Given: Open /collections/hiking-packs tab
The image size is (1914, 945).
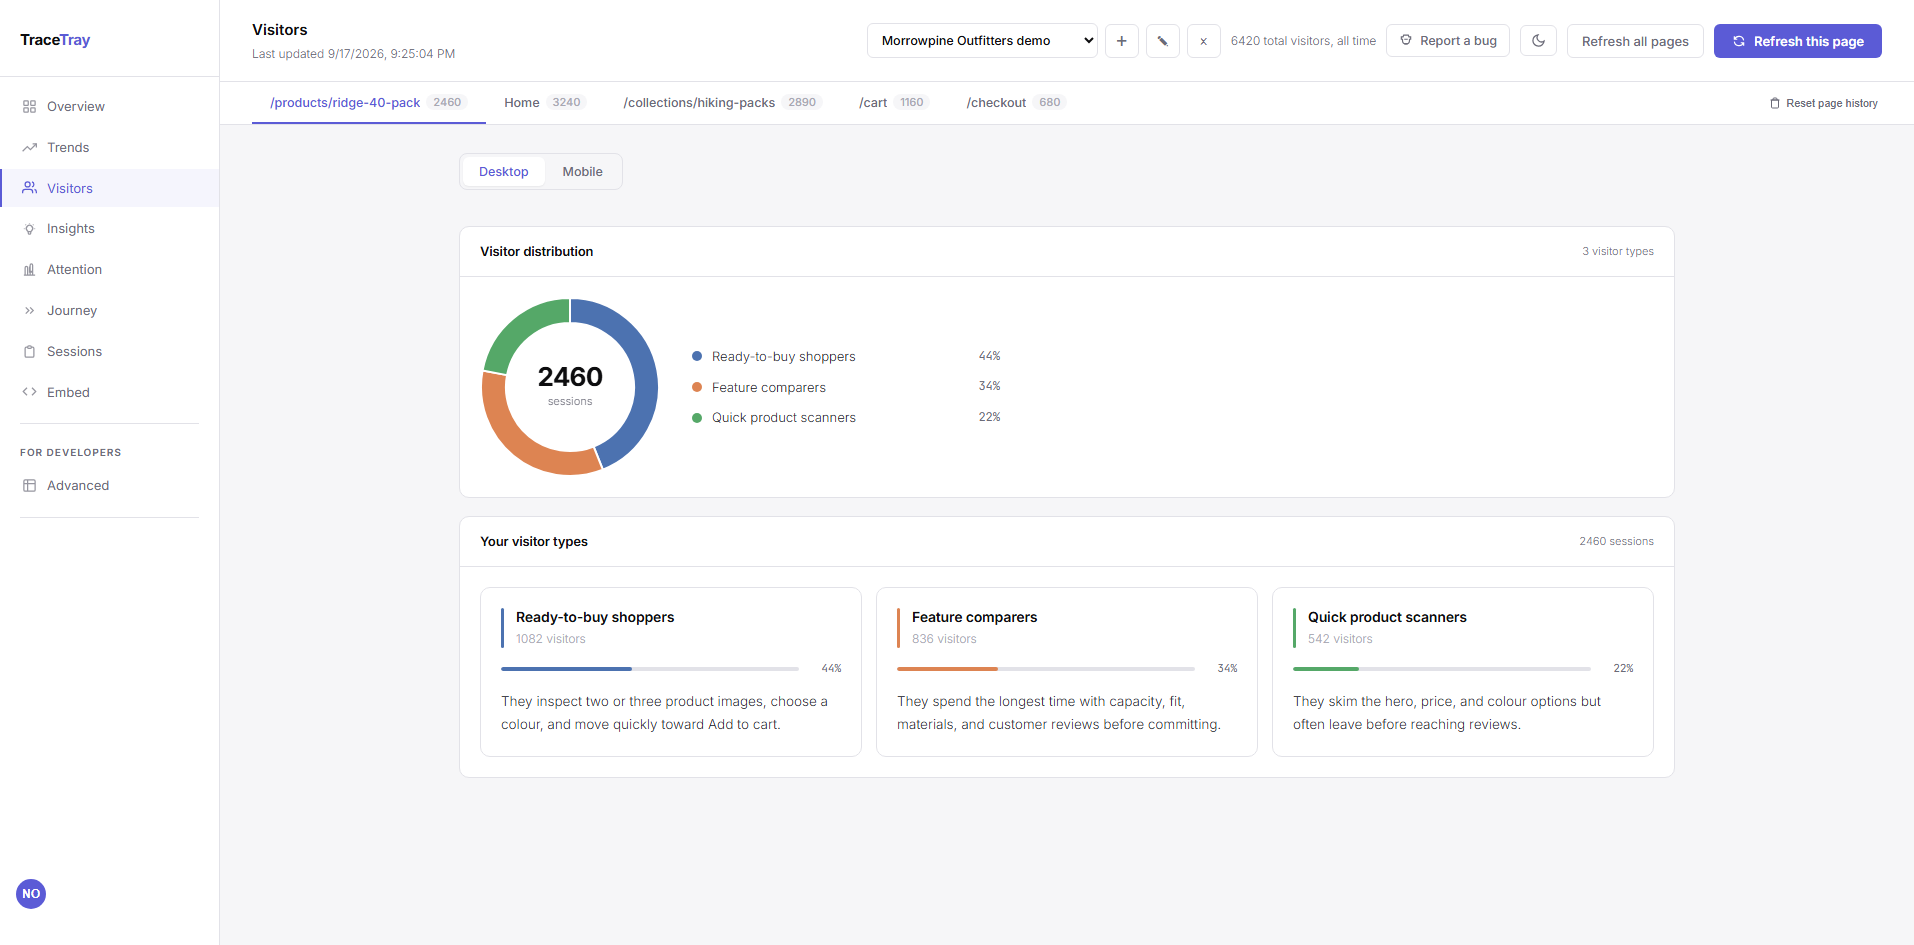Looking at the screenshot, I should pos(722,103).
